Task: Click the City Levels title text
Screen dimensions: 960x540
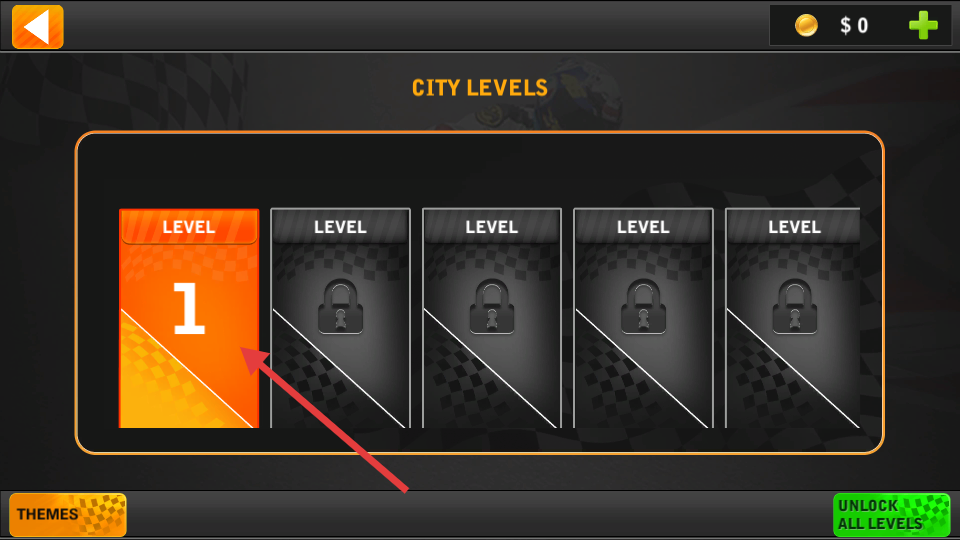Action: 480,88
